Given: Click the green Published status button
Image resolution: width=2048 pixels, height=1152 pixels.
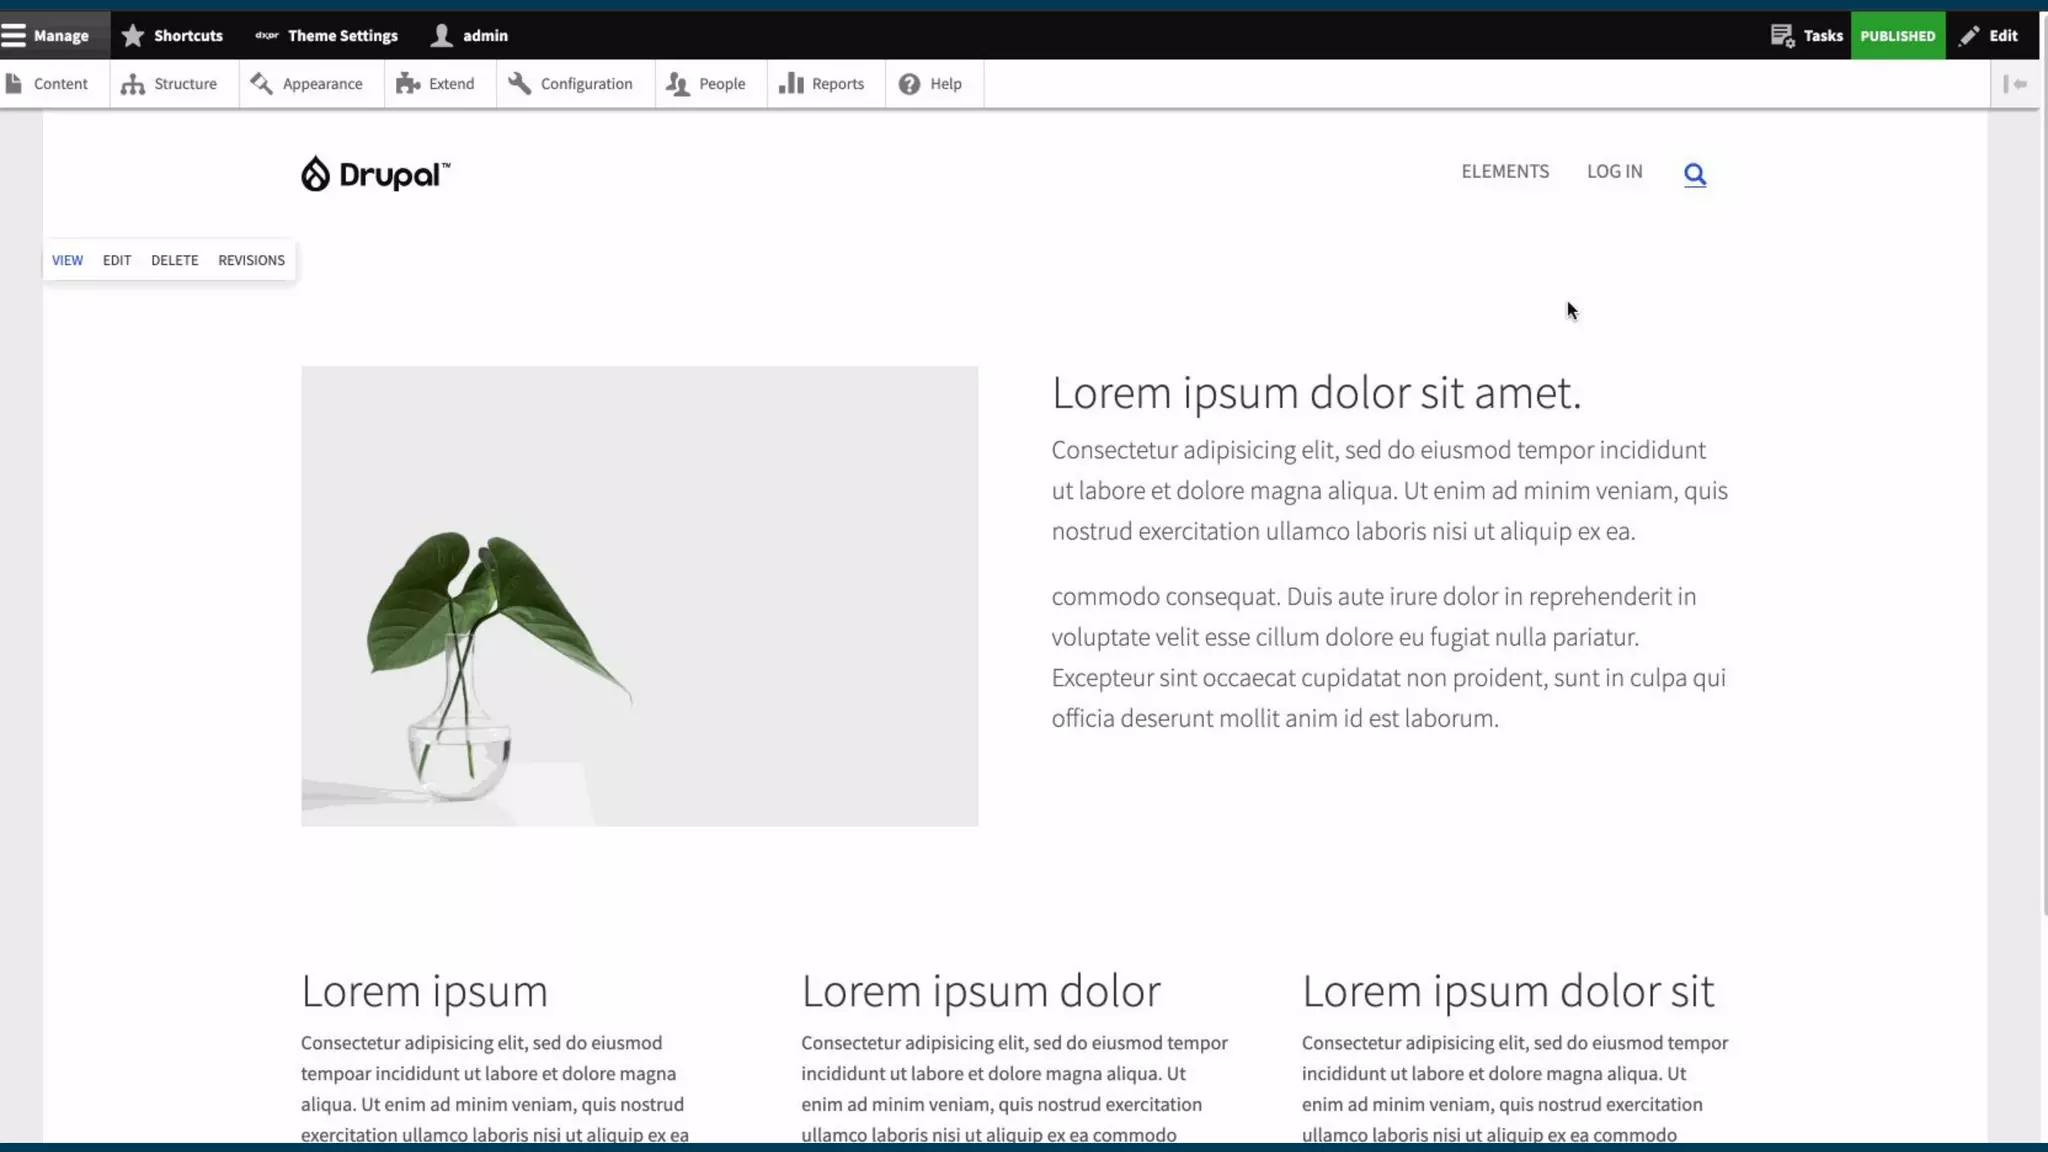Looking at the screenshot, I should (x=1897, y=36).
